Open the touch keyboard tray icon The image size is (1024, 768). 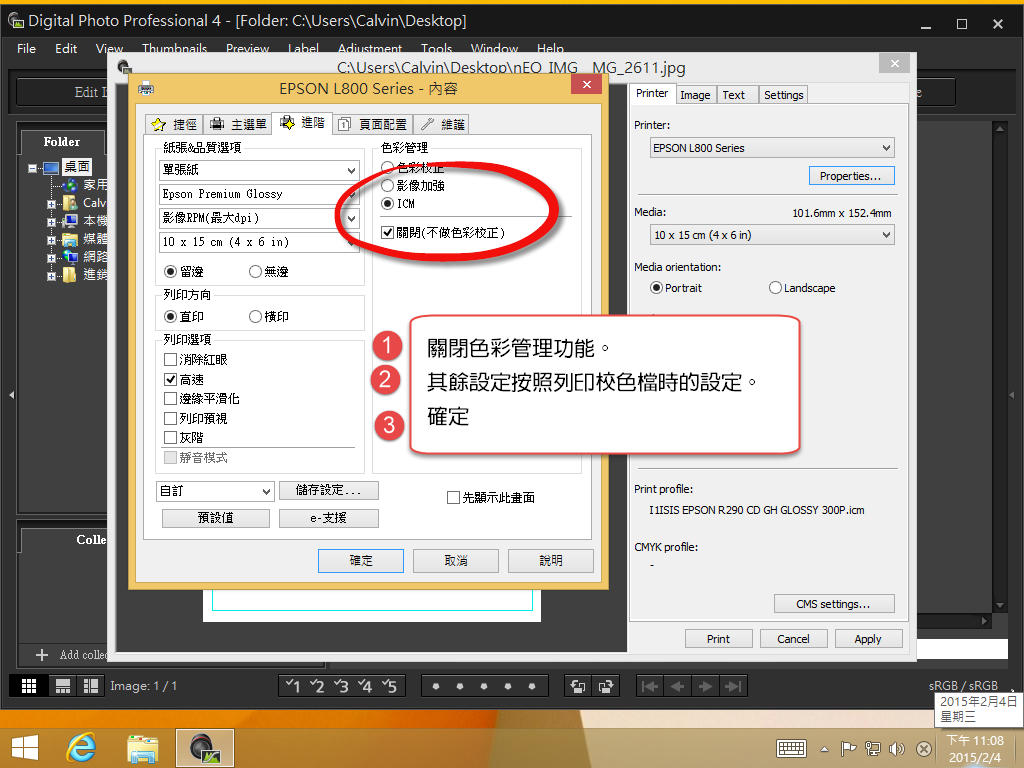coord(792,748)
